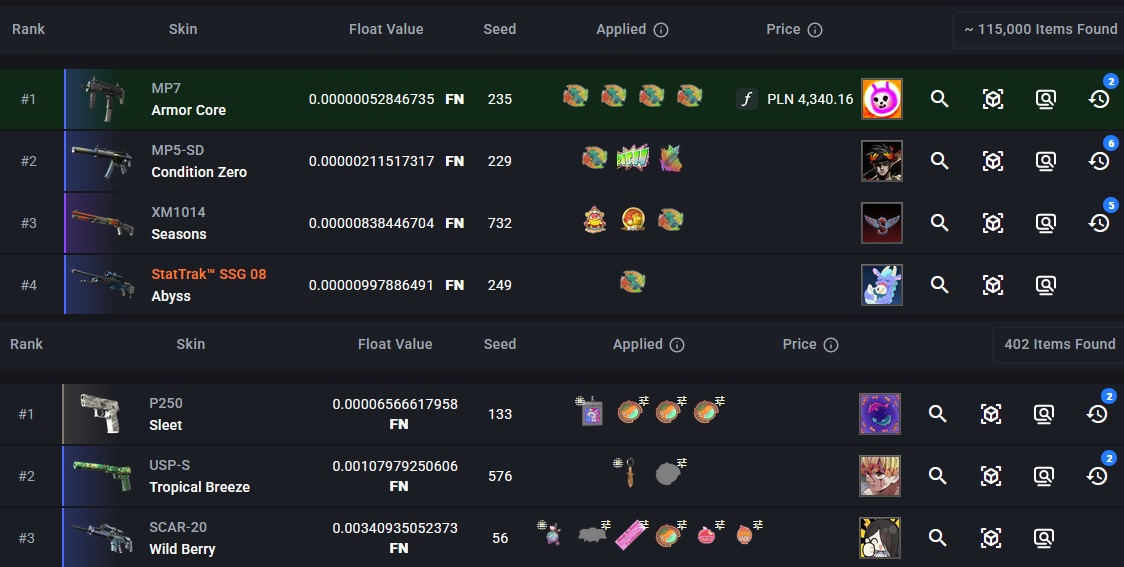
Task: Click the info icon next to top Applied header
Action: pos(661,29)
